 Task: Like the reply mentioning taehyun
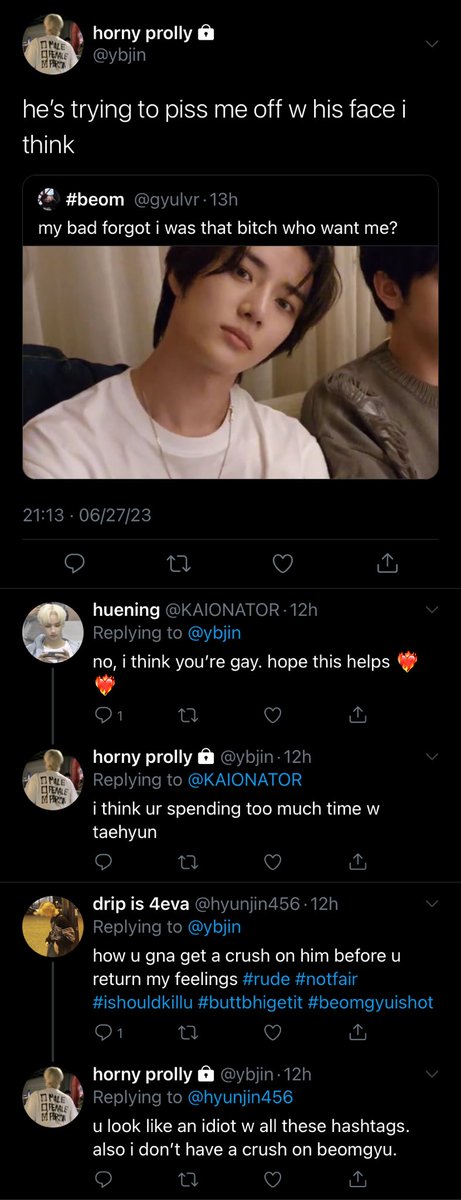pos(272,862)
